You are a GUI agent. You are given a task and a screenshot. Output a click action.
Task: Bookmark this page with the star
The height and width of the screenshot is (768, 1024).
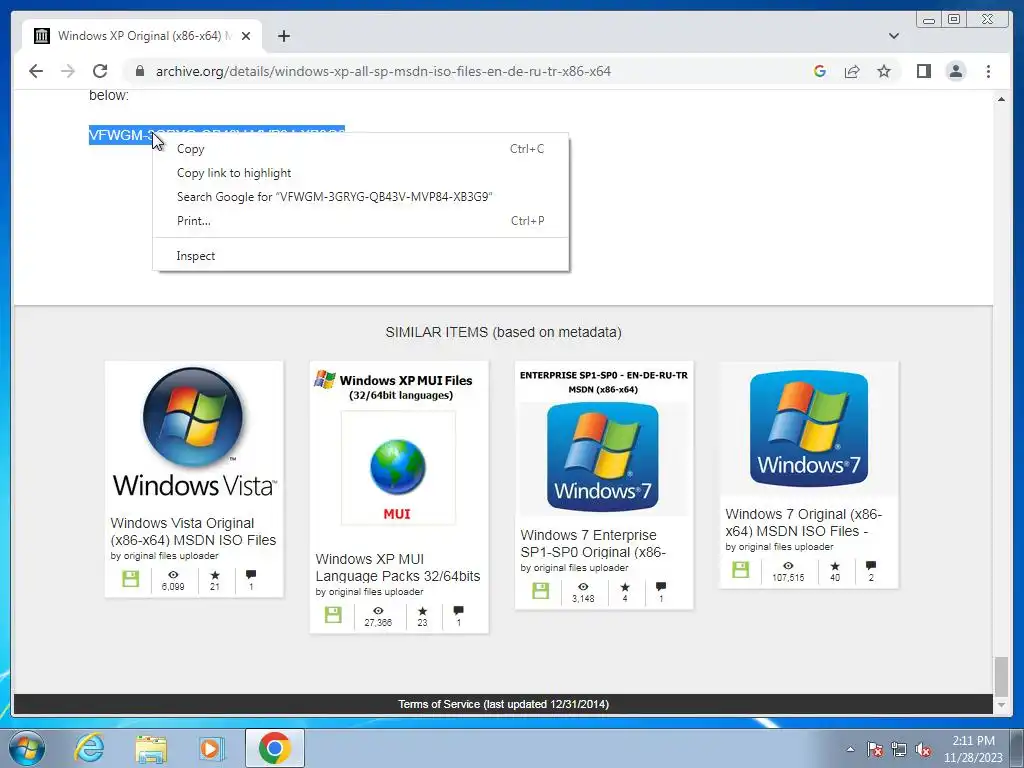coord(884,71)
